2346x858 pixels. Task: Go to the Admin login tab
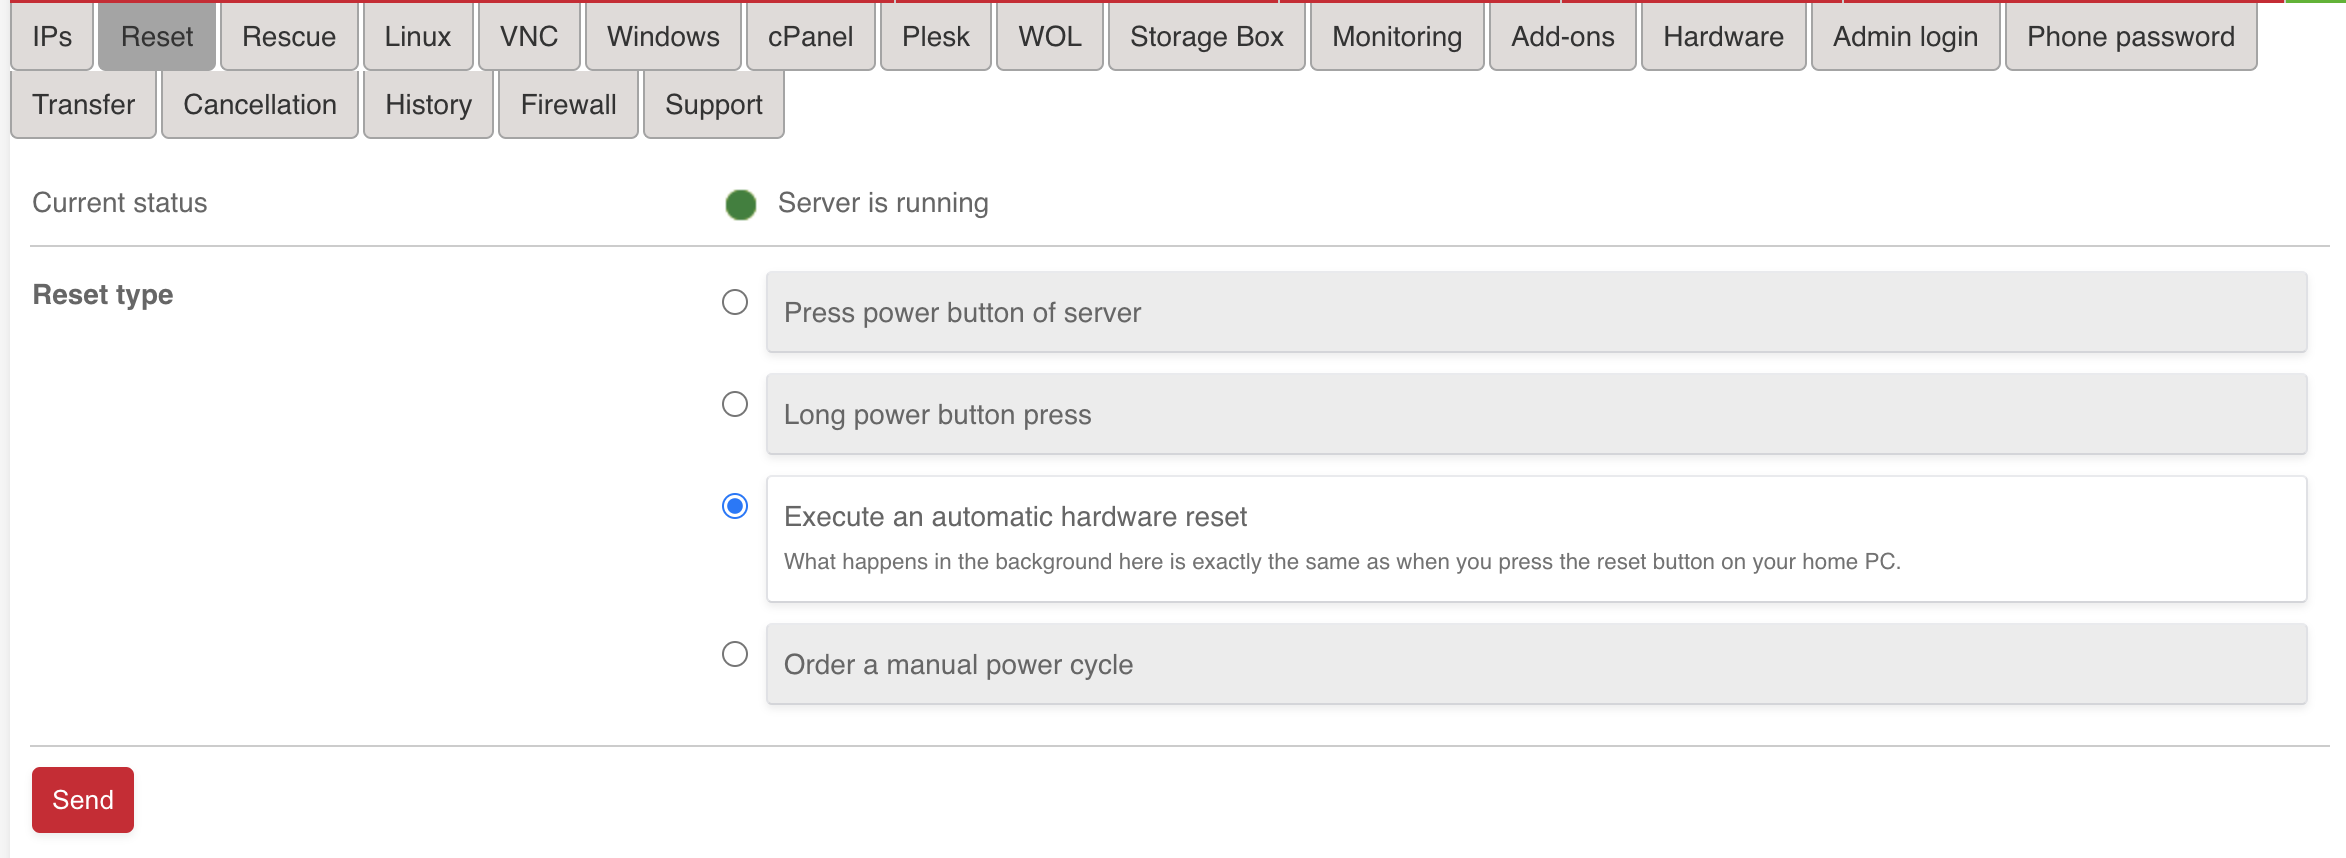pos(1905,37)
